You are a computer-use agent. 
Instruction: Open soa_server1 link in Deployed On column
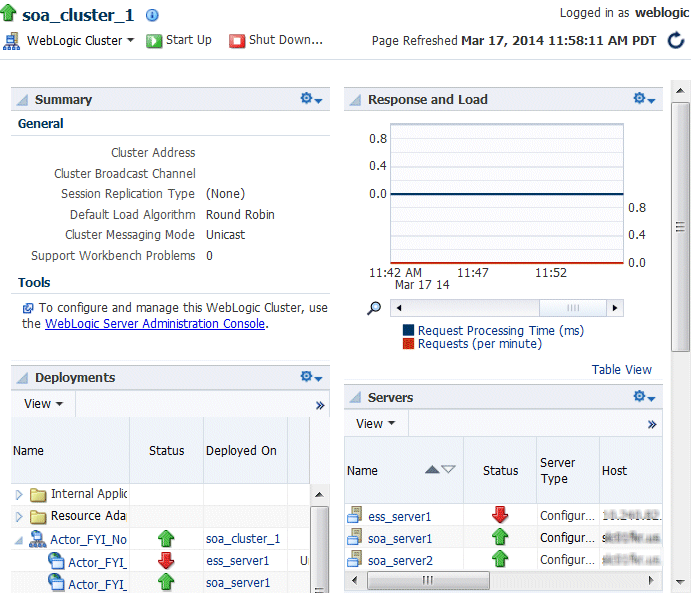(x=238, y=583)
